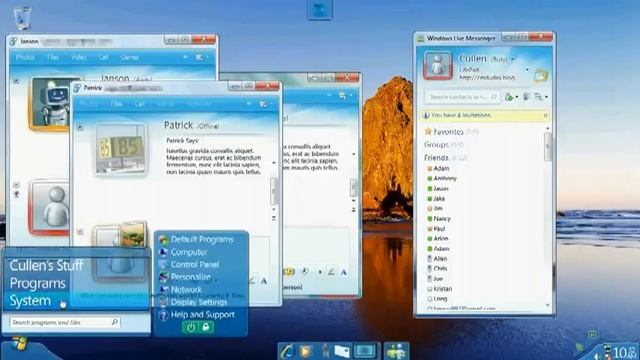Click Cullen's display picture in Messenger
The height and width of the screenshot is (360, 640).
438,65
